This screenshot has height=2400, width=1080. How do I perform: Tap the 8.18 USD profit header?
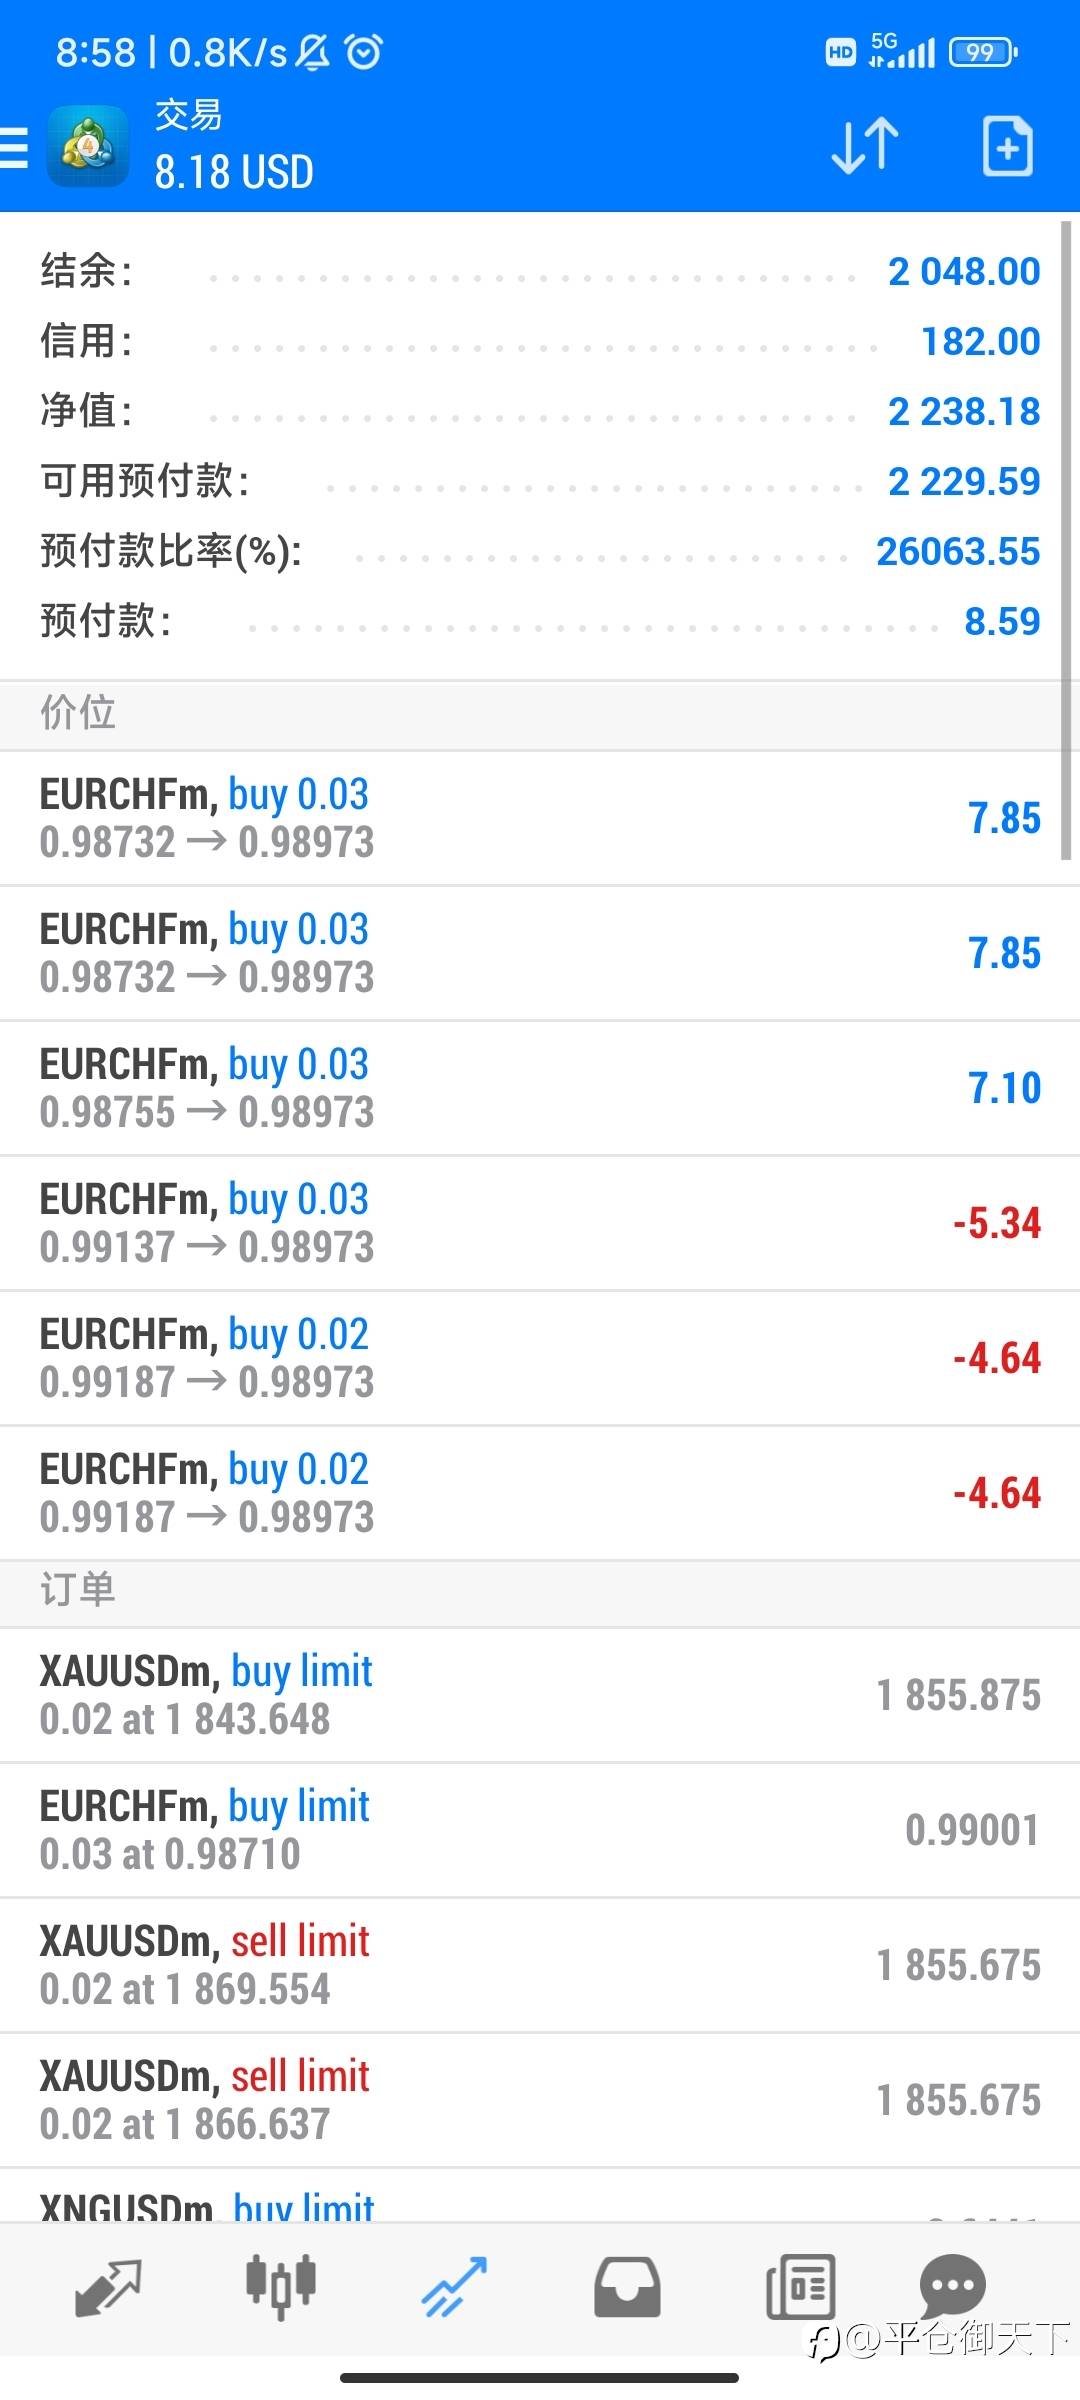click(234, 172)
